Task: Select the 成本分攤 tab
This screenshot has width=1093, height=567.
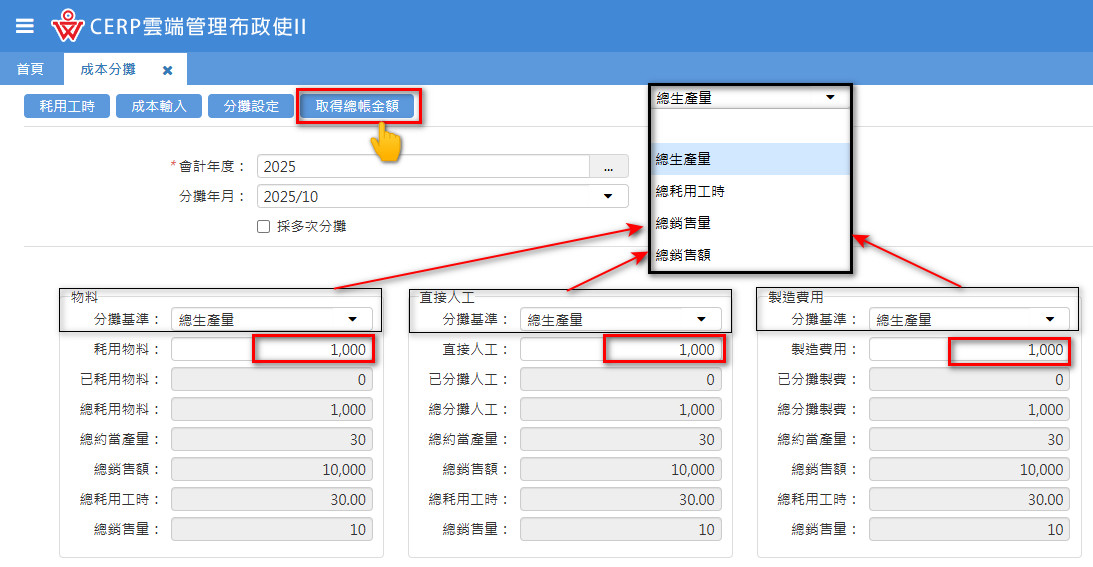Action: point(108,69)
